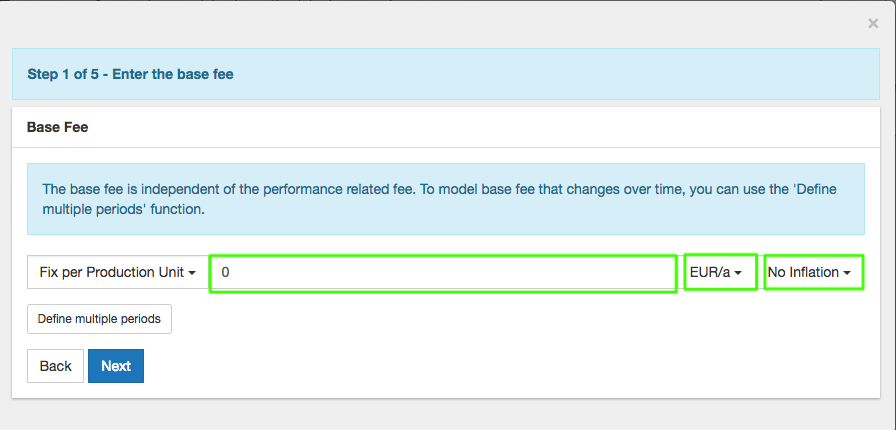Click the caret arrow beside "Fix per Production Unit"
The height and width of the screenshot is (430, 896).
pyautogui.click(x=192, y=273)
